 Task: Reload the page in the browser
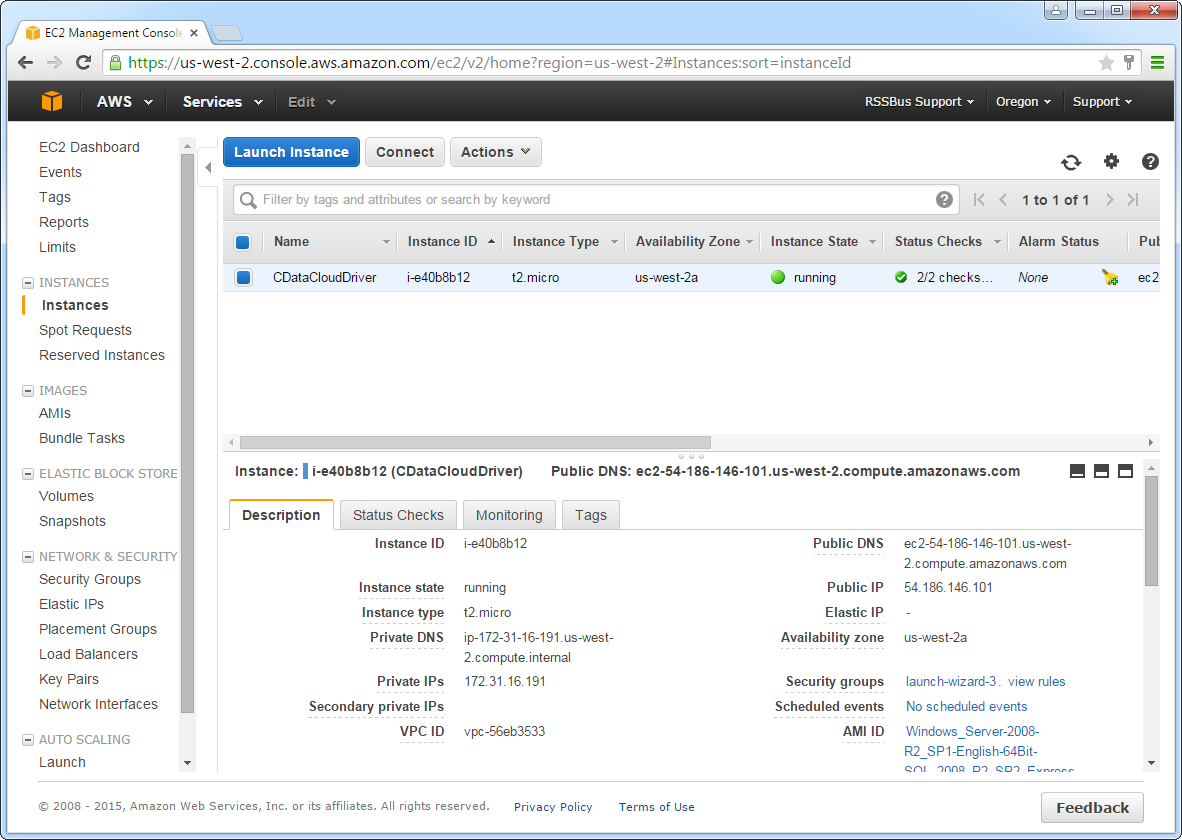[x=84, y=63]
